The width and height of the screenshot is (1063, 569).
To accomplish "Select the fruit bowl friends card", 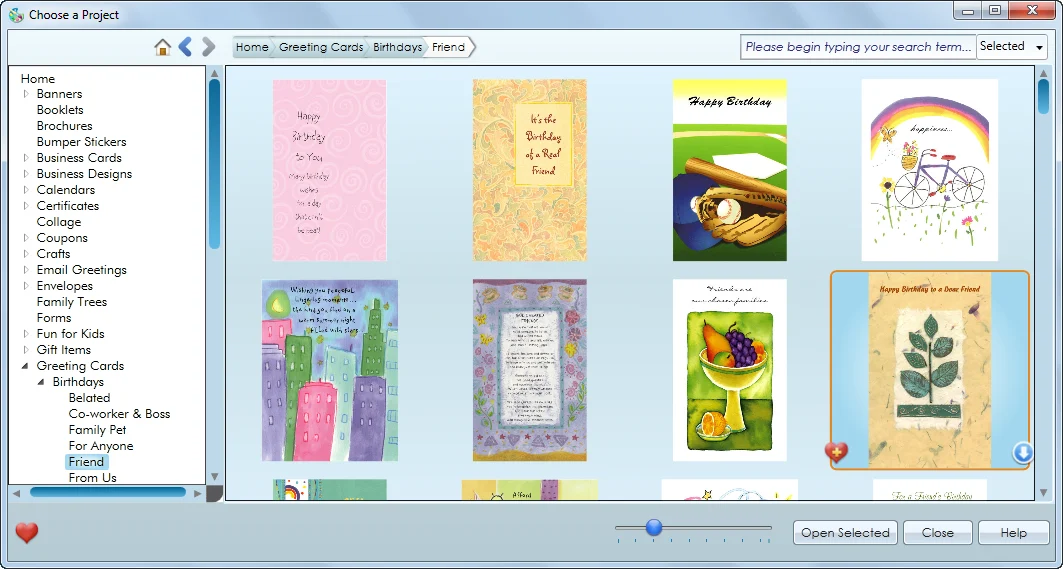I will click(729, 370).
